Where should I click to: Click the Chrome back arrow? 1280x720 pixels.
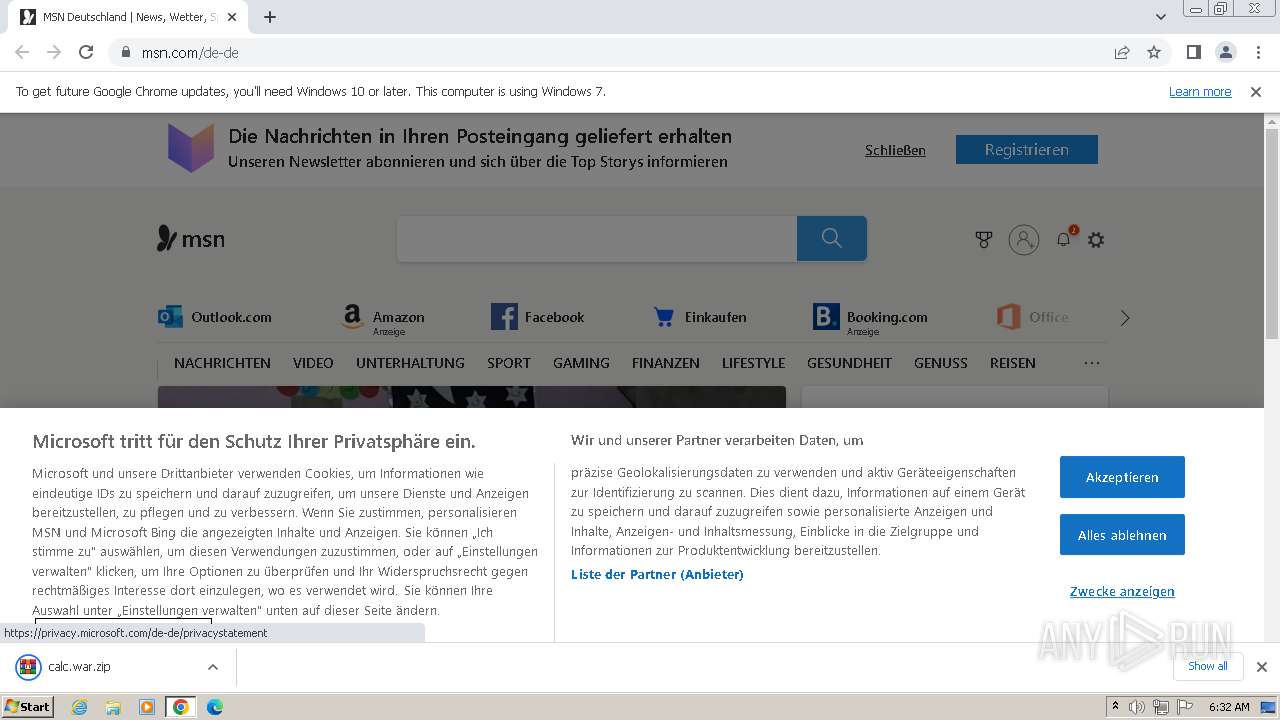[22, 52]
